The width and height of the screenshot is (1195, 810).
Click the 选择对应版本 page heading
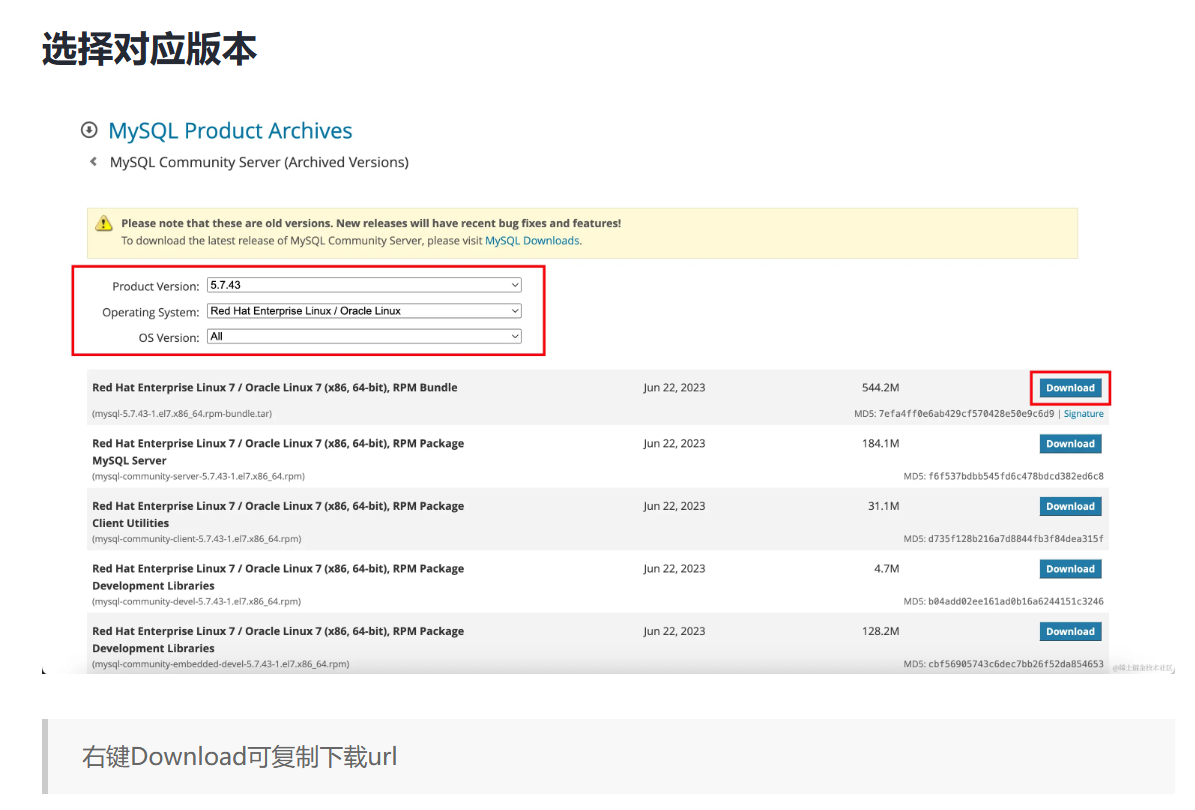150,49
